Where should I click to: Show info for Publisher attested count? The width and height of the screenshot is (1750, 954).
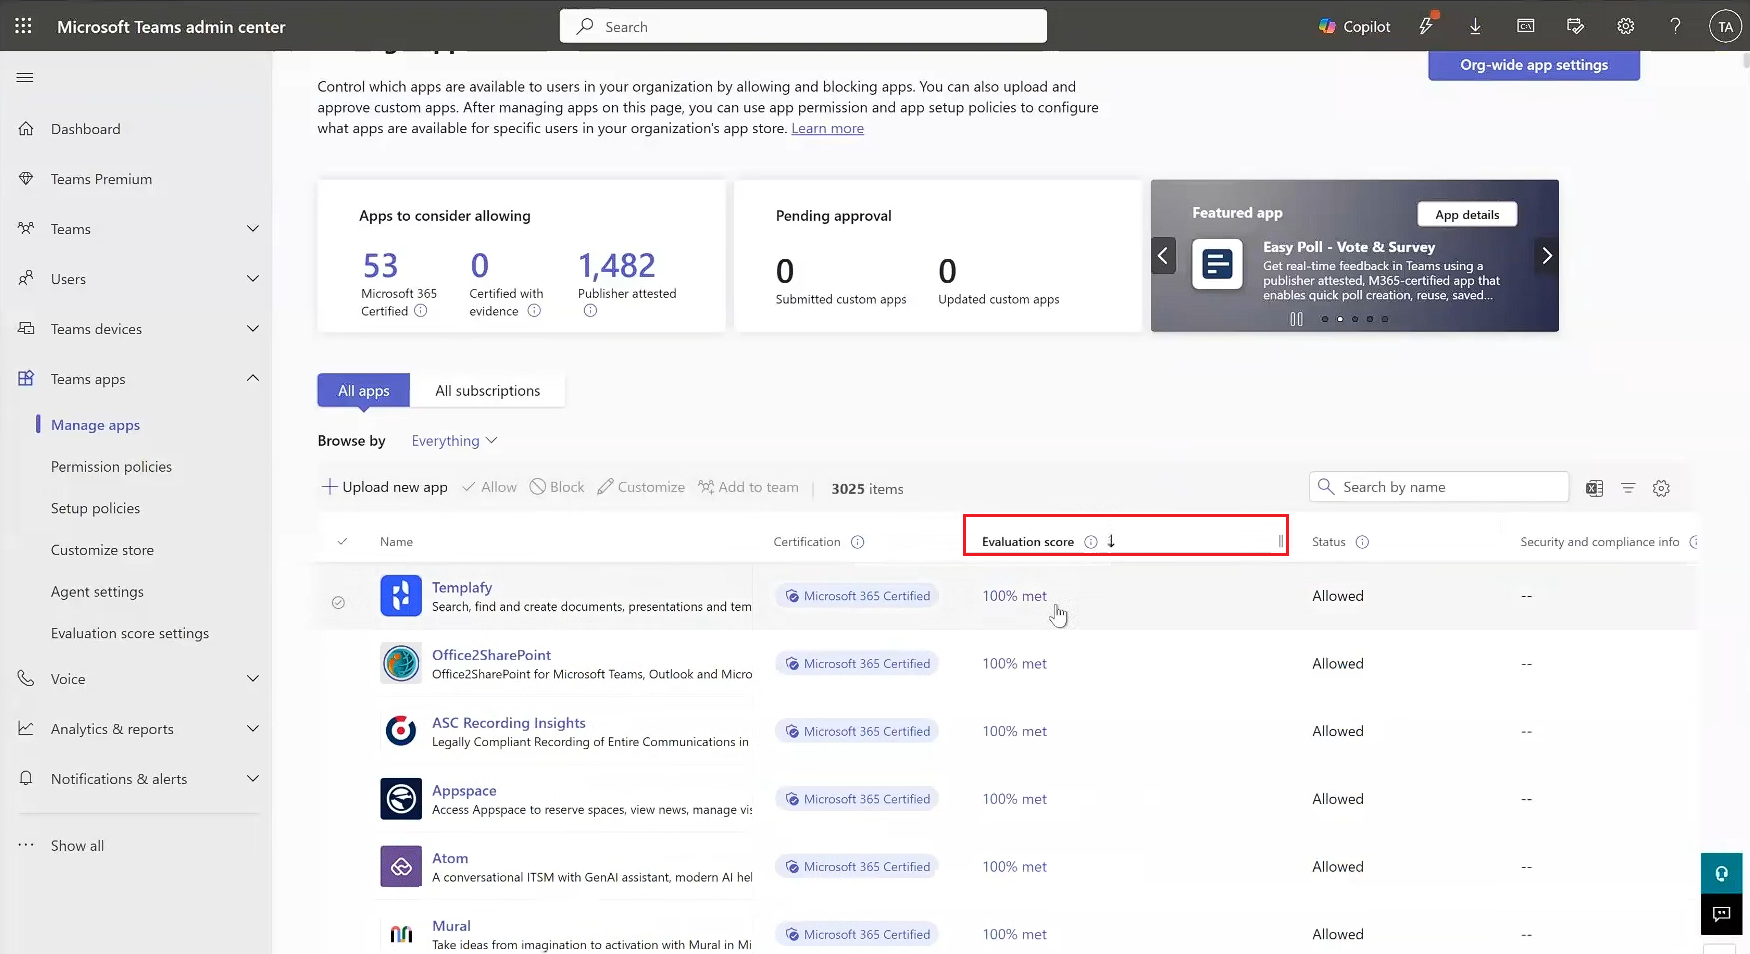point(590,311)
